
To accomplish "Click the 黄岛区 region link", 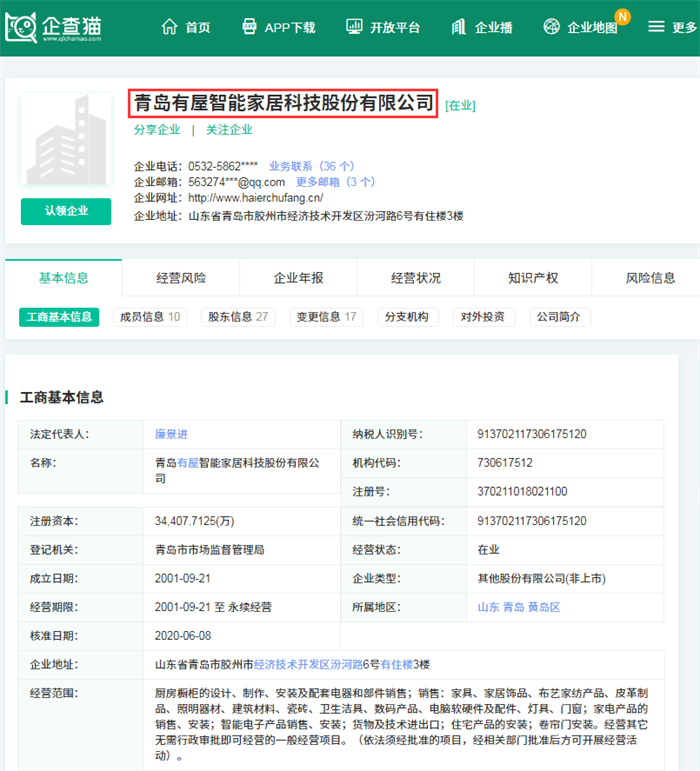I will 544,607.
